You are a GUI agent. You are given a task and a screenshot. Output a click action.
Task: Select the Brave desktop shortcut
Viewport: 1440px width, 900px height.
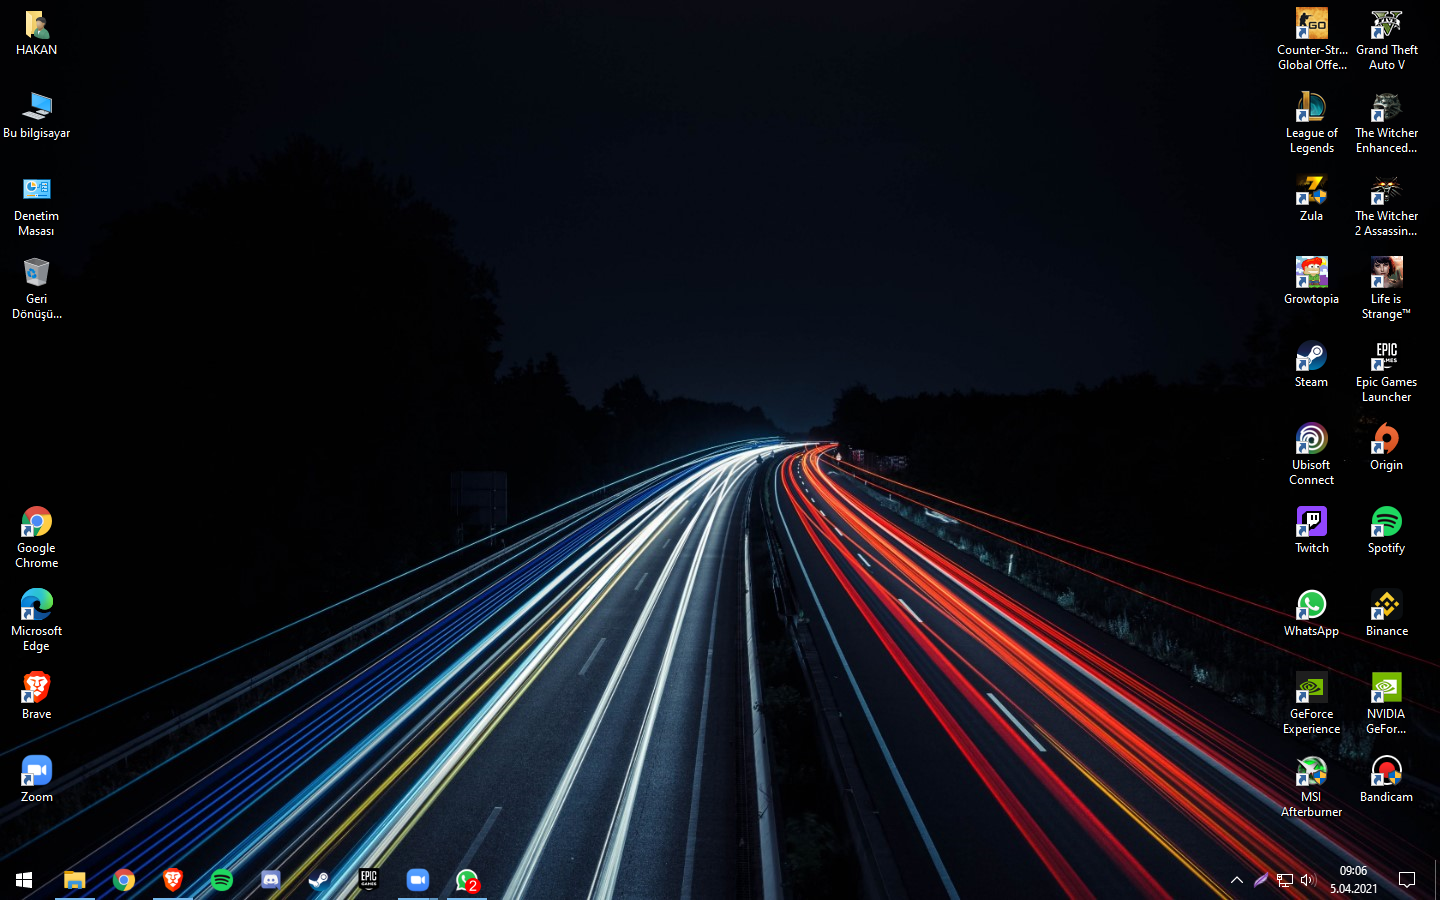coord(36,697)
